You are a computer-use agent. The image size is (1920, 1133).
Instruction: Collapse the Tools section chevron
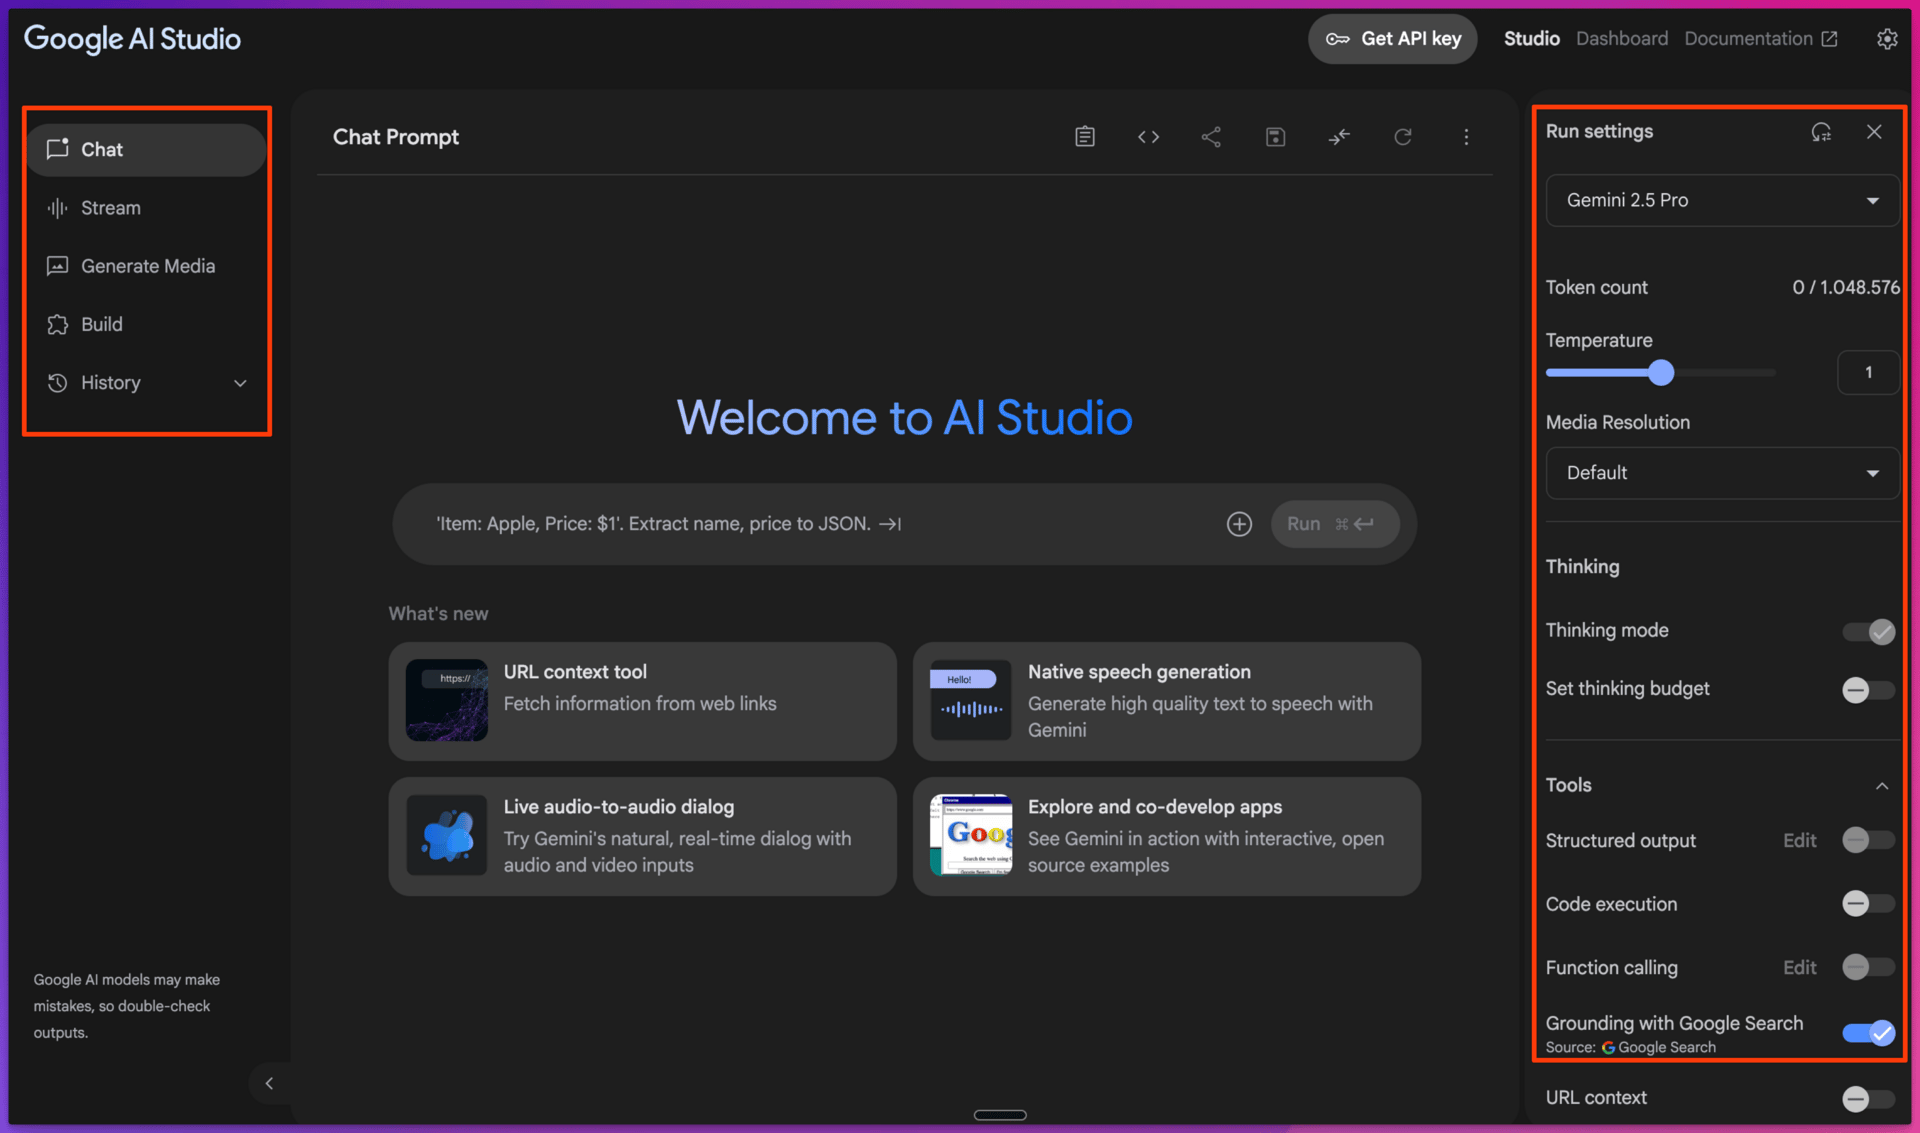click(x=1881, y=786)
